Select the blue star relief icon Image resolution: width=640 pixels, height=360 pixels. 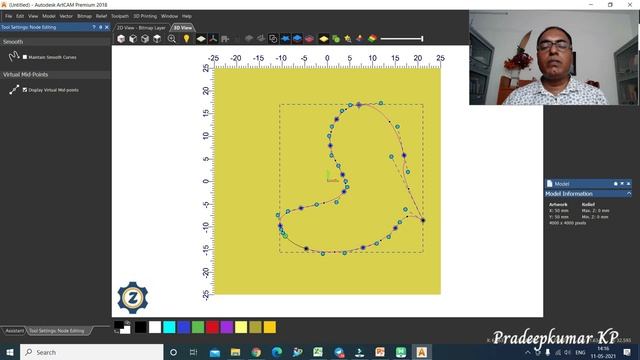[x=285, y=39]
